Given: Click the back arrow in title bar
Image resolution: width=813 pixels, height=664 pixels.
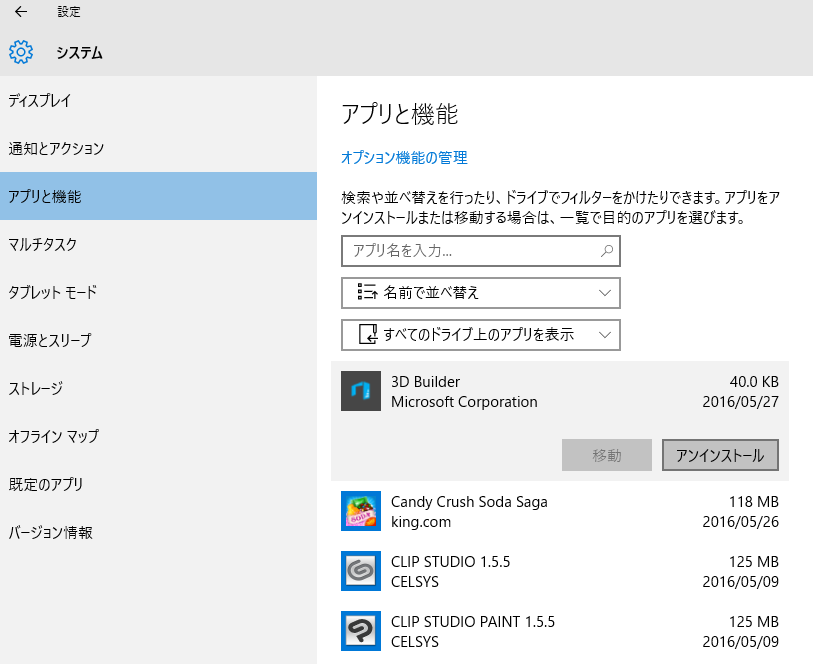Looking at the screenshot, I should [x=20, y=12].
